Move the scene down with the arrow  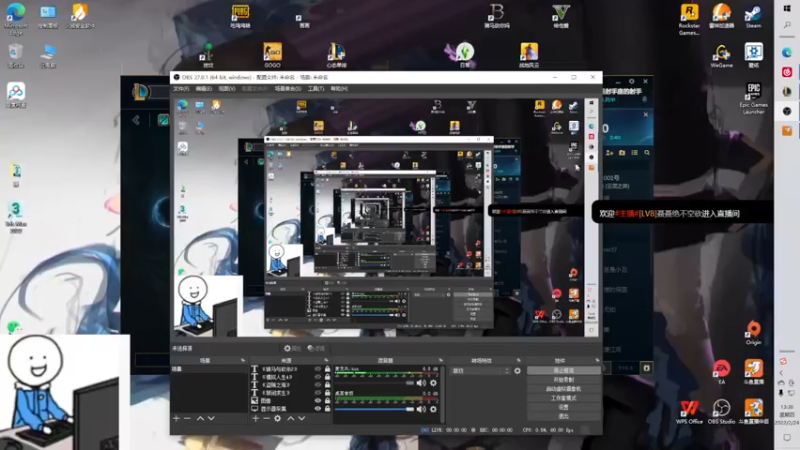click(211, 418)
